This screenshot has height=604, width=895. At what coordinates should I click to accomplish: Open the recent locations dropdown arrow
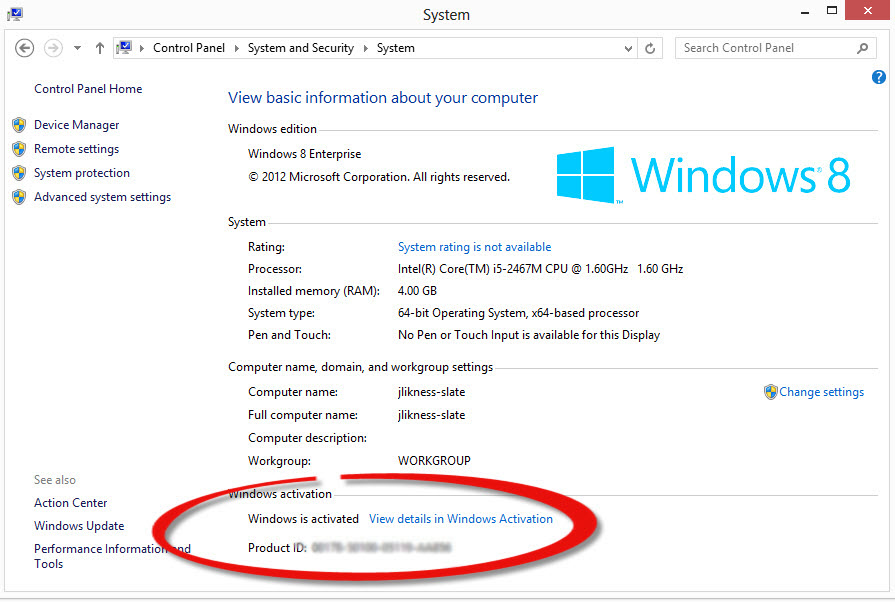[77, 49]
